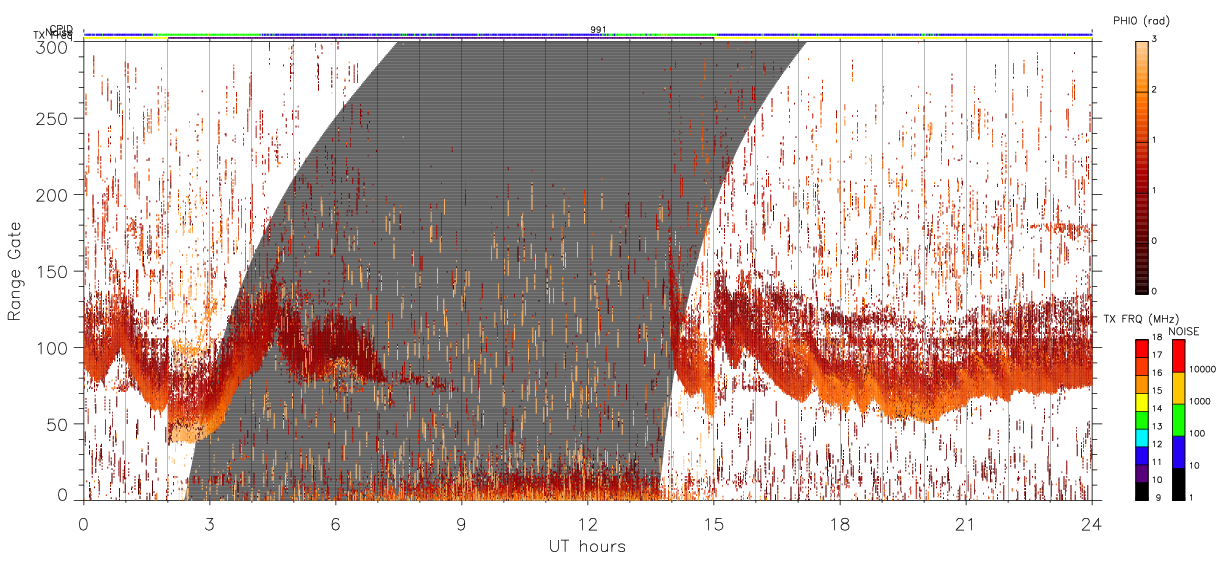Viewport: 1228px width, 567px height.
Task: Click the x-axis tick label '6'
Action: tap(335, 523)
